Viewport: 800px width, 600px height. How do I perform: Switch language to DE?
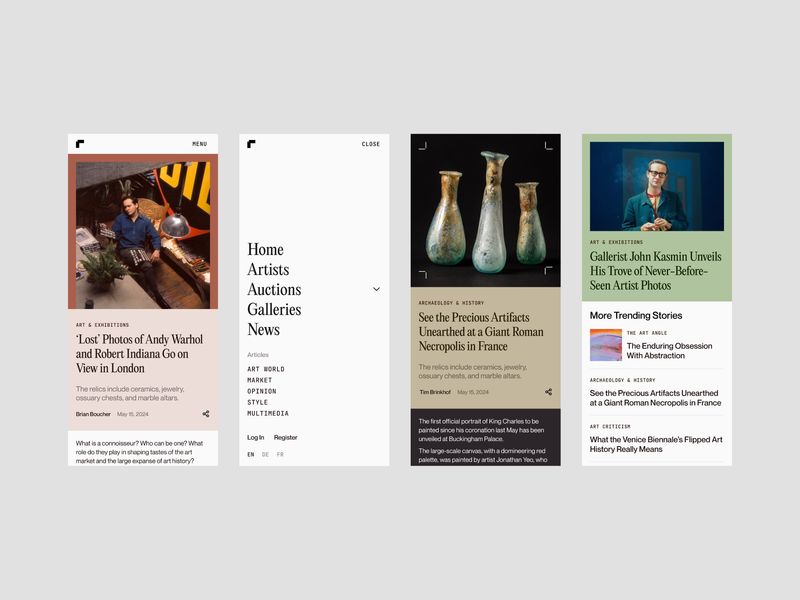point(265,454)
